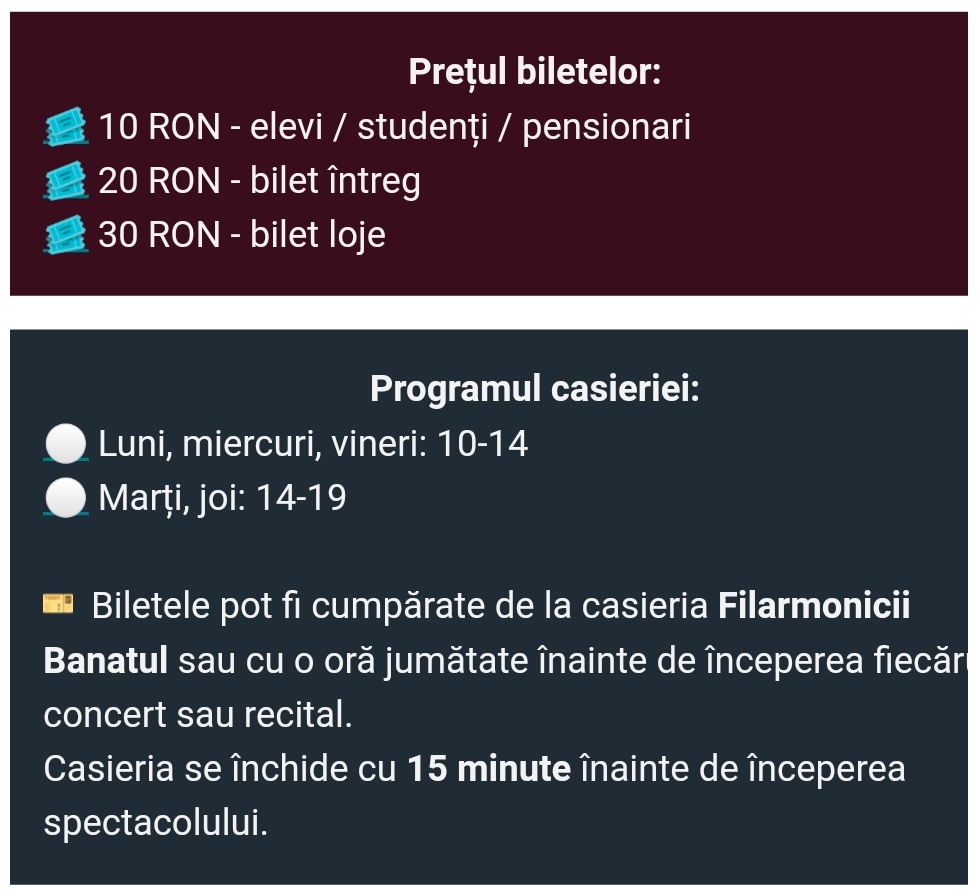Click the Marți, joi: 14-19 schedule
Viewport: 978px width, 895px height.
click(222, 498)
